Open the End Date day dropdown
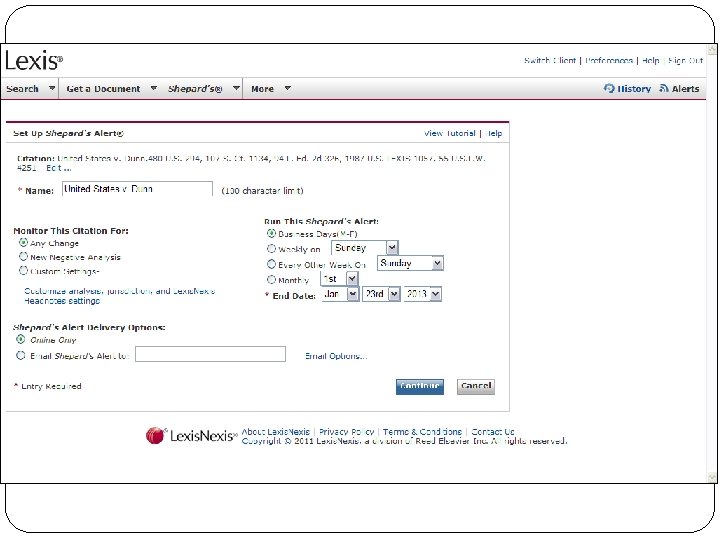Viewport: 720px width, 540px height. [x=381, y=294]
